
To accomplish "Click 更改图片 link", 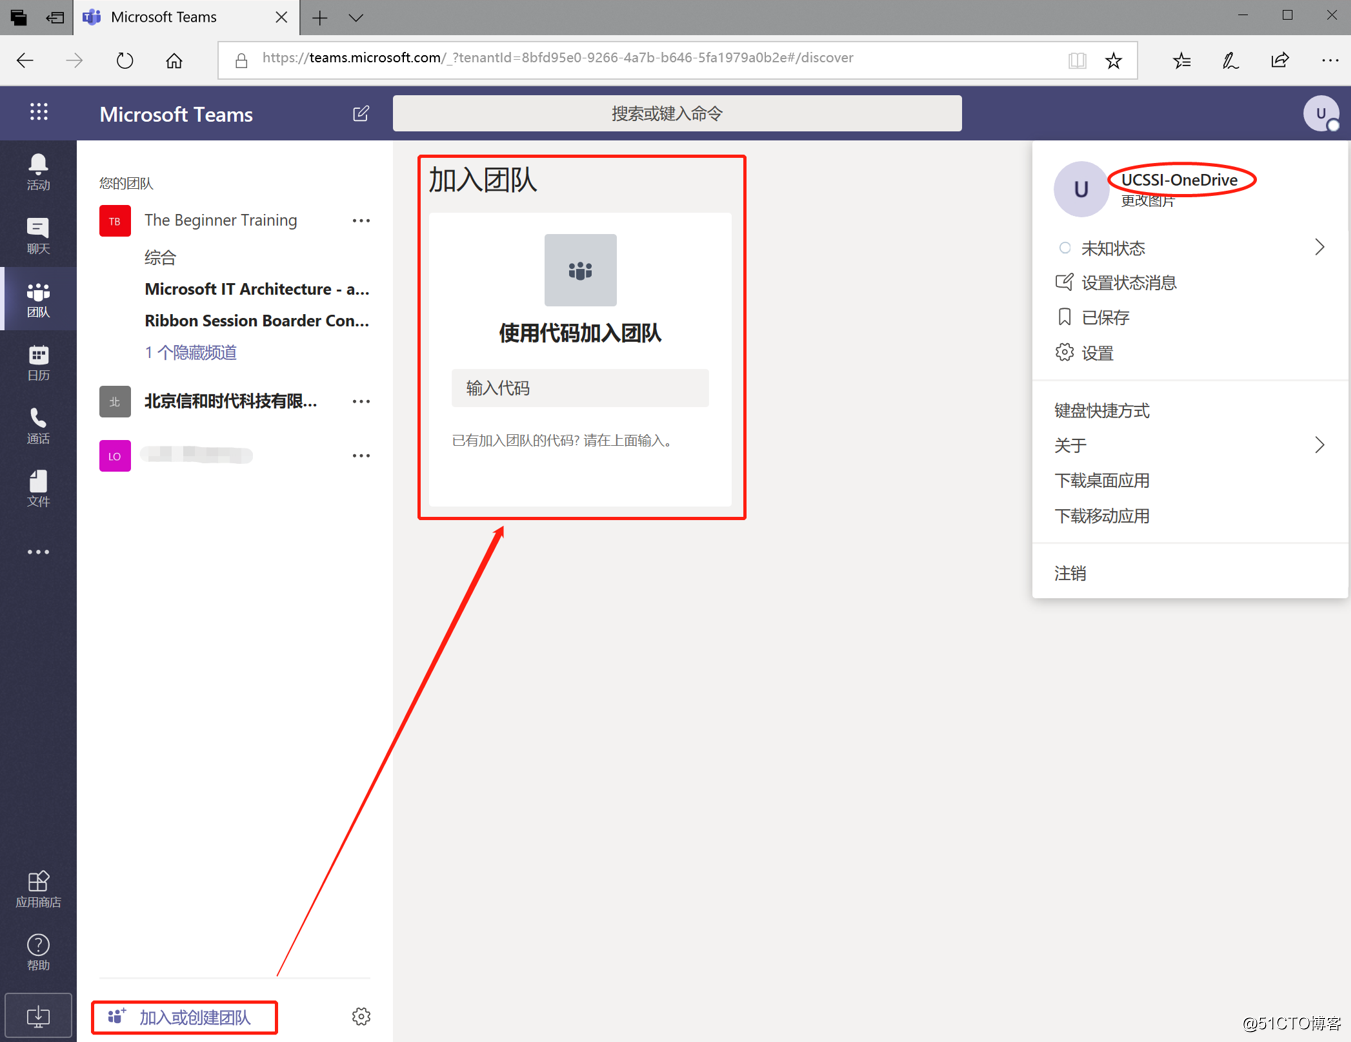I will (1147, 201).
